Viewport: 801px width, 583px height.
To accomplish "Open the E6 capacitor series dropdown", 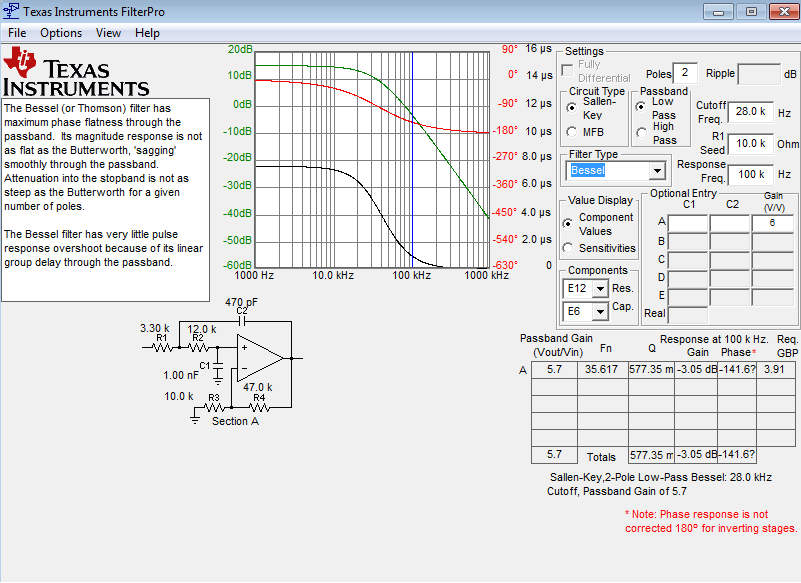I will (x=600, y=312).
